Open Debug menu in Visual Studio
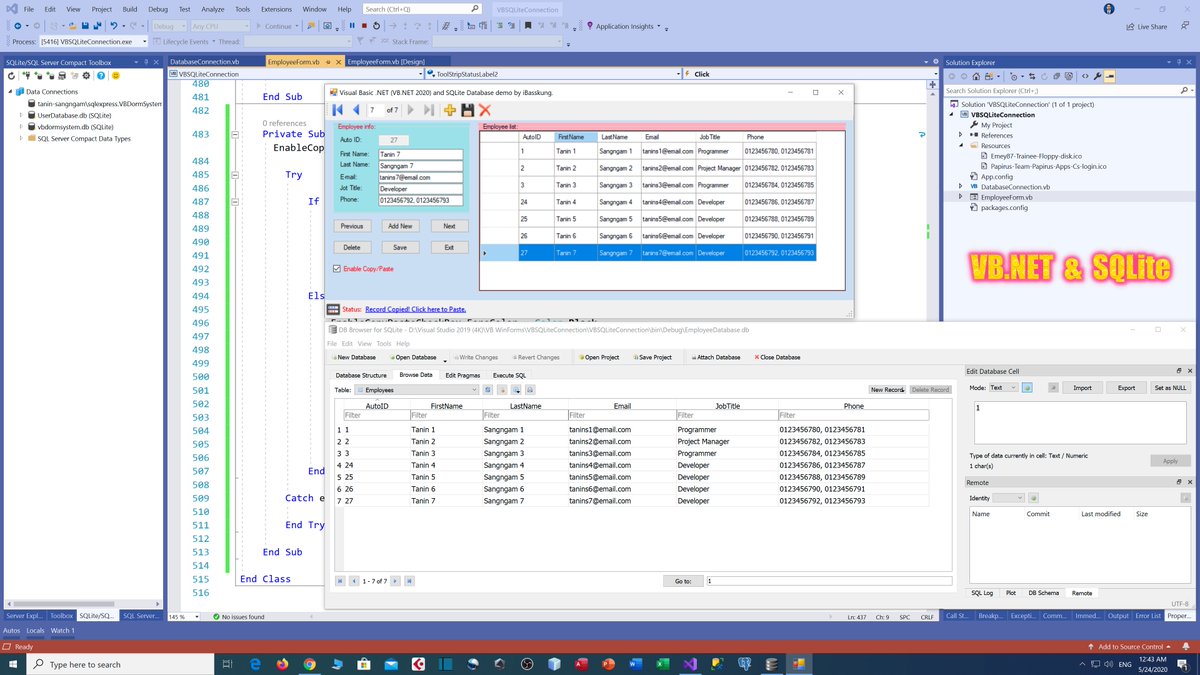Screen dimensions: 1200x675 [158, 9]
